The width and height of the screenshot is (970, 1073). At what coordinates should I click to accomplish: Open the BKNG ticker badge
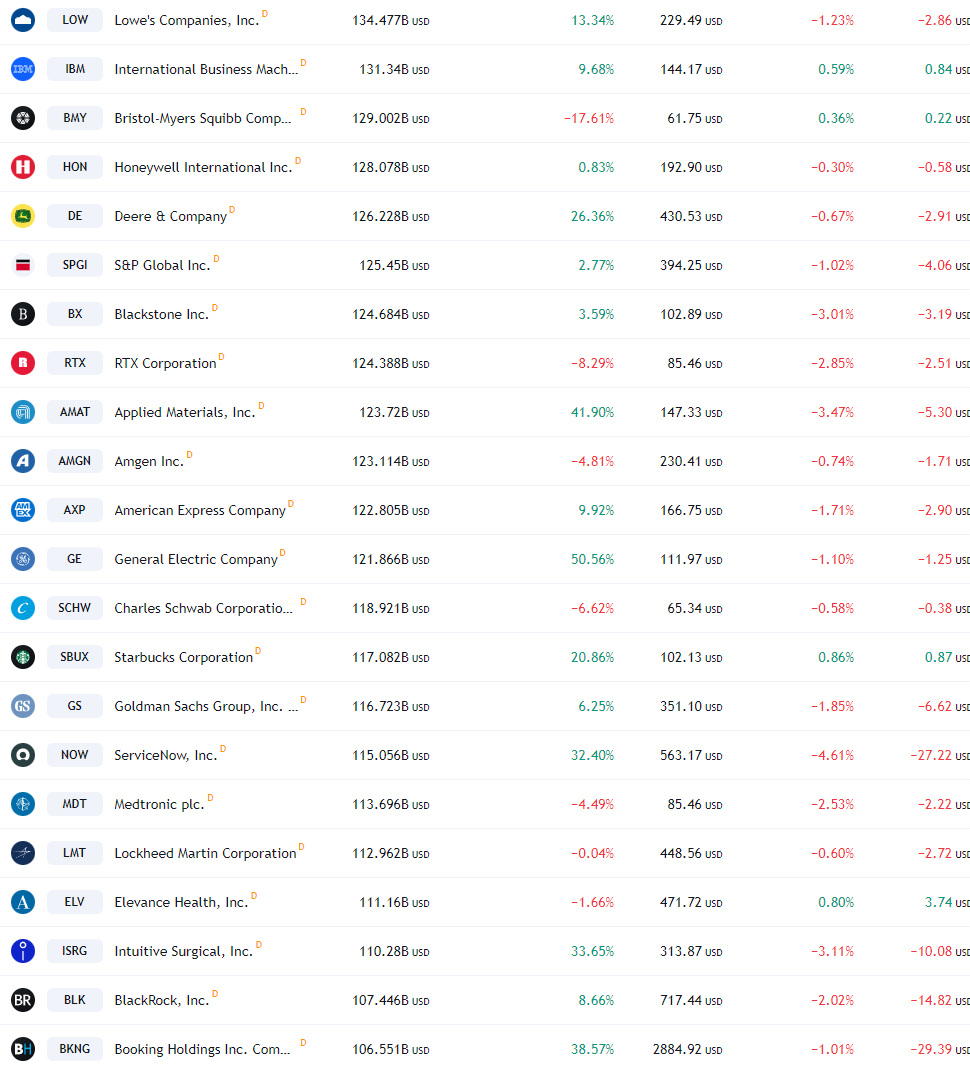(75, 1049)
